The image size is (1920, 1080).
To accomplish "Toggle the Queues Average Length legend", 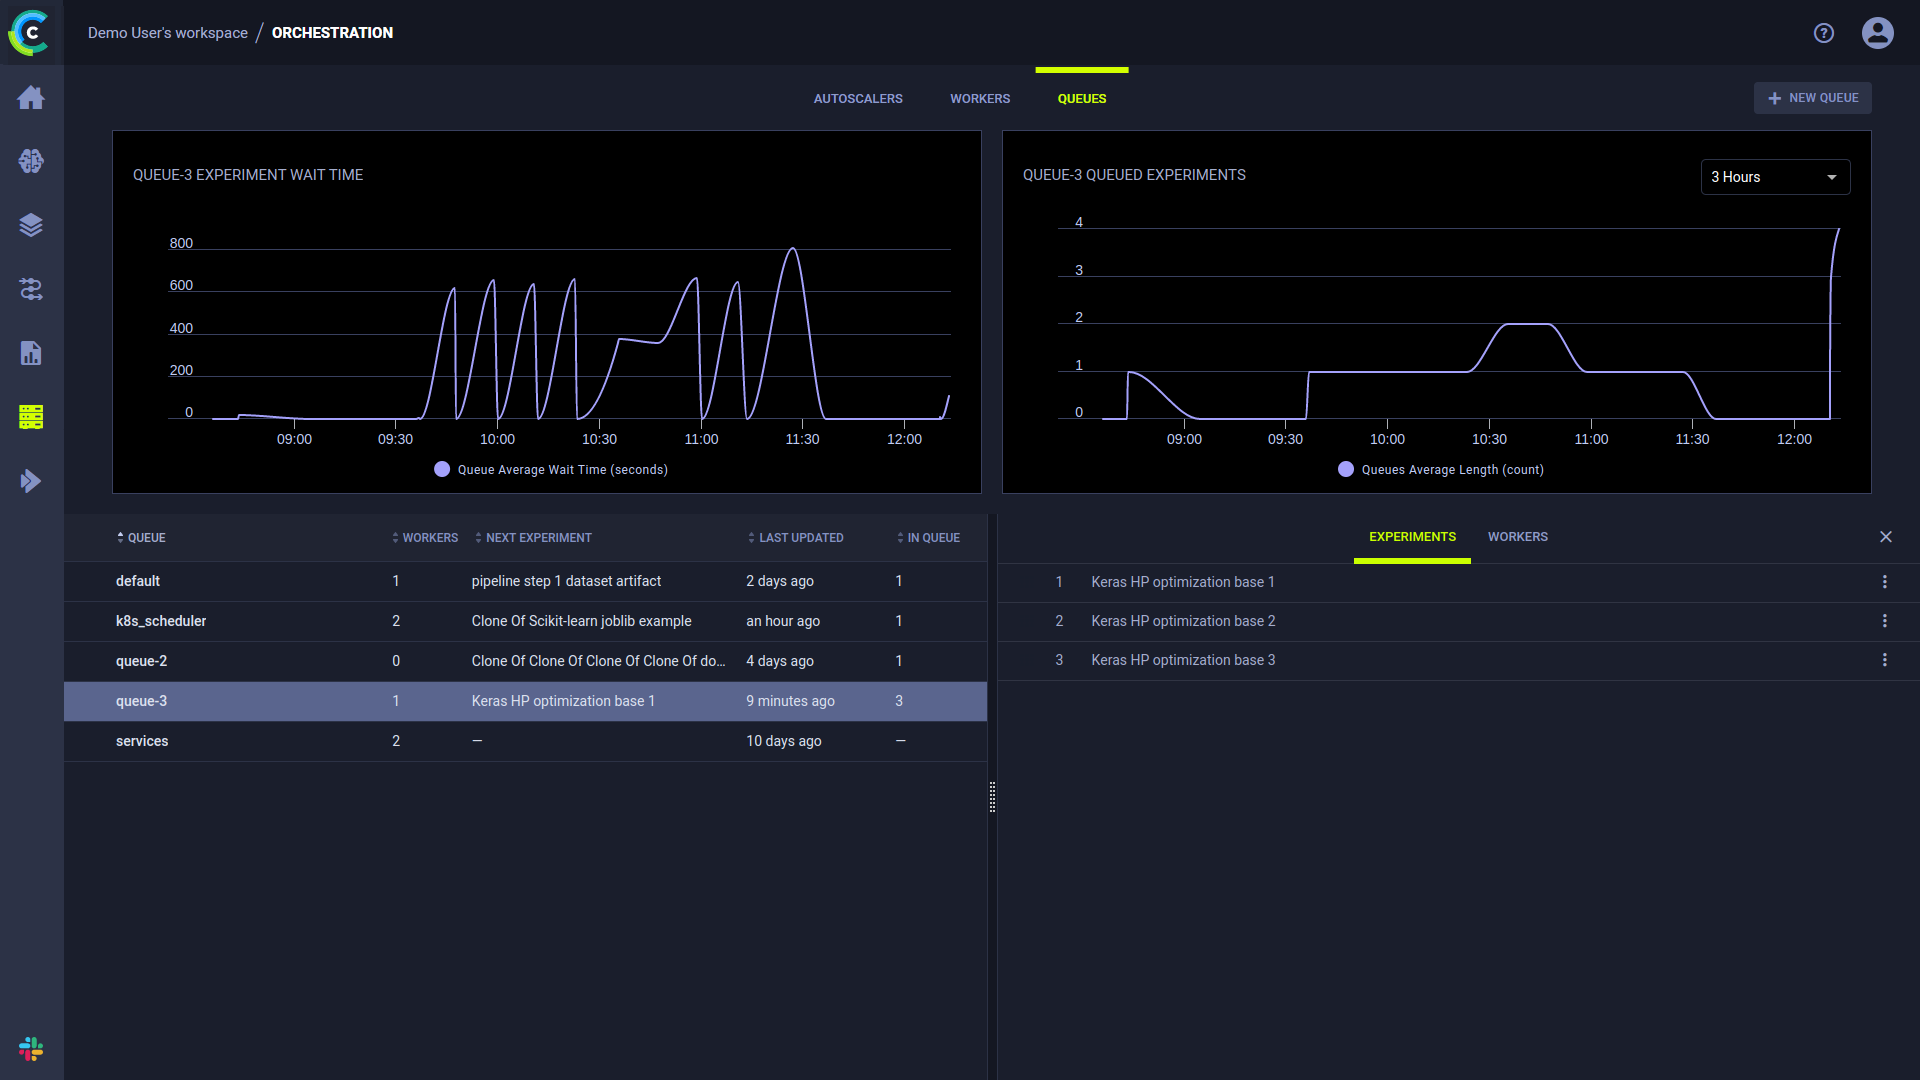I will tap(1440, 470).
